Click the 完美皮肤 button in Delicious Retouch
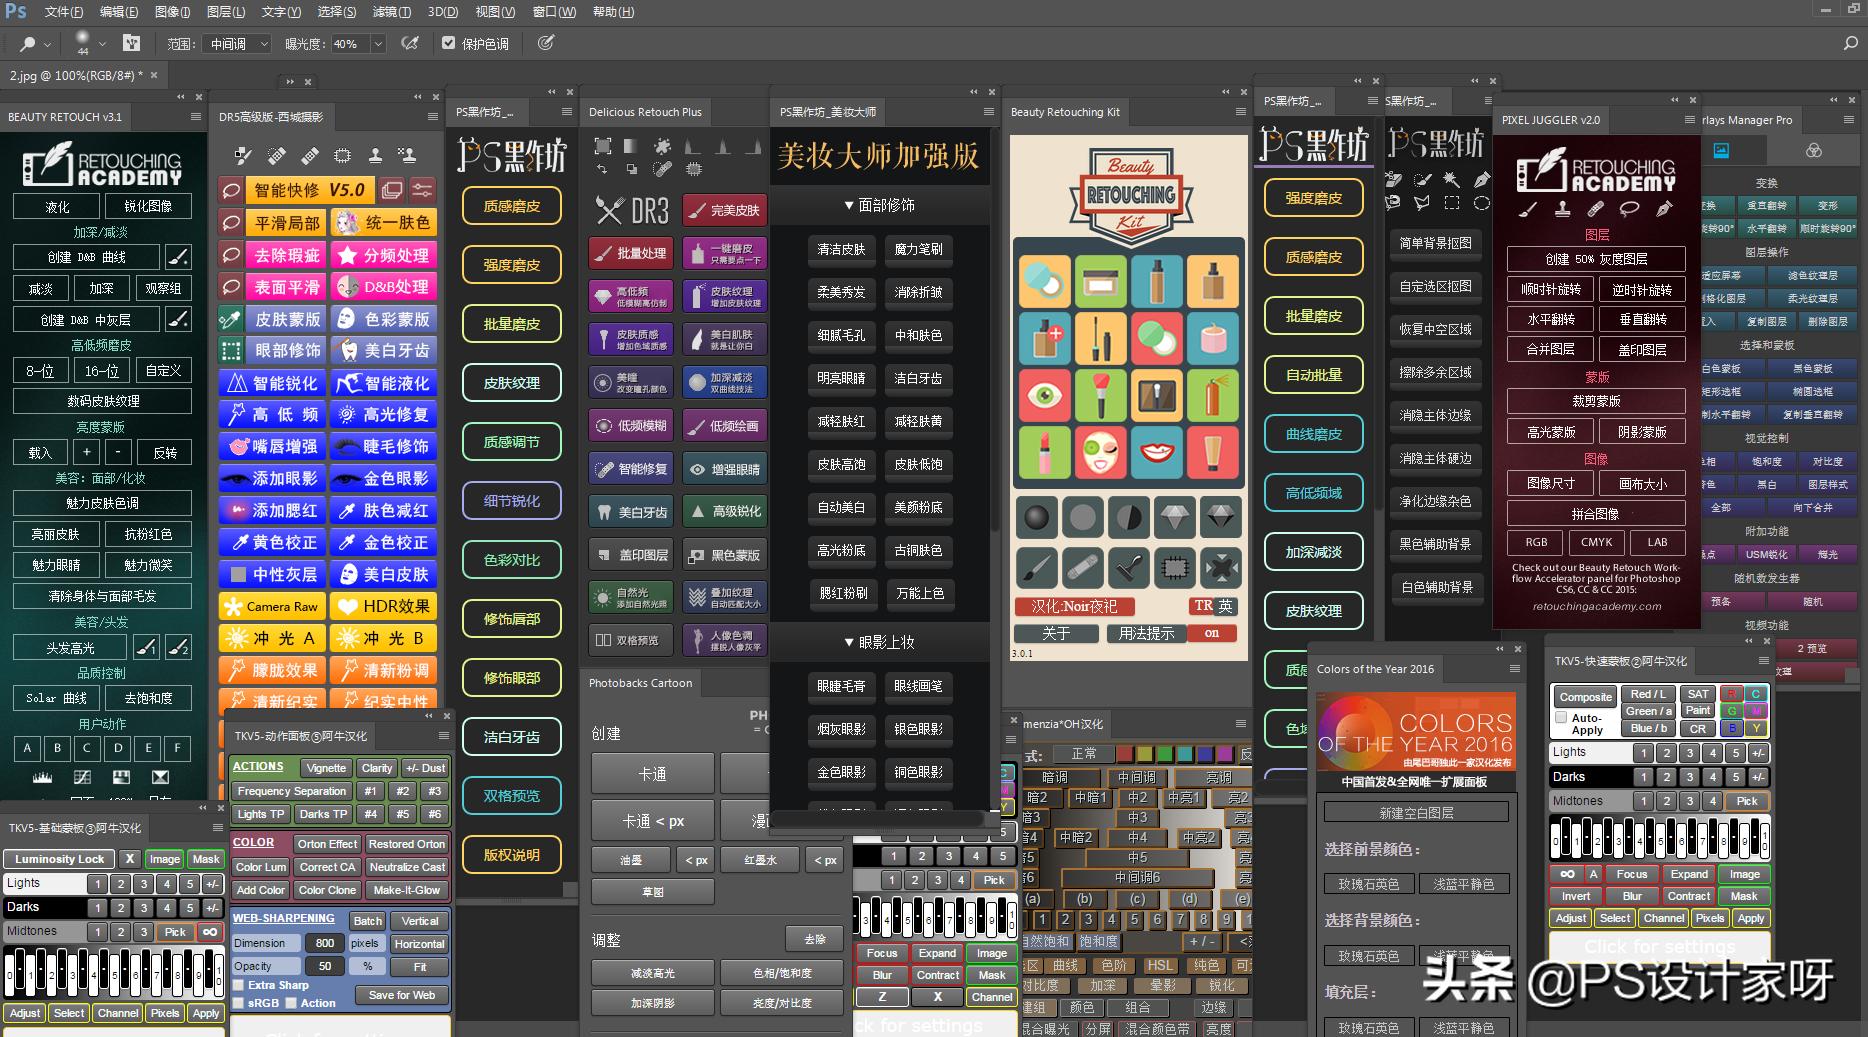Viewport: 1868px width, 1037px height. pyautogui.click(x=725, y=210)
